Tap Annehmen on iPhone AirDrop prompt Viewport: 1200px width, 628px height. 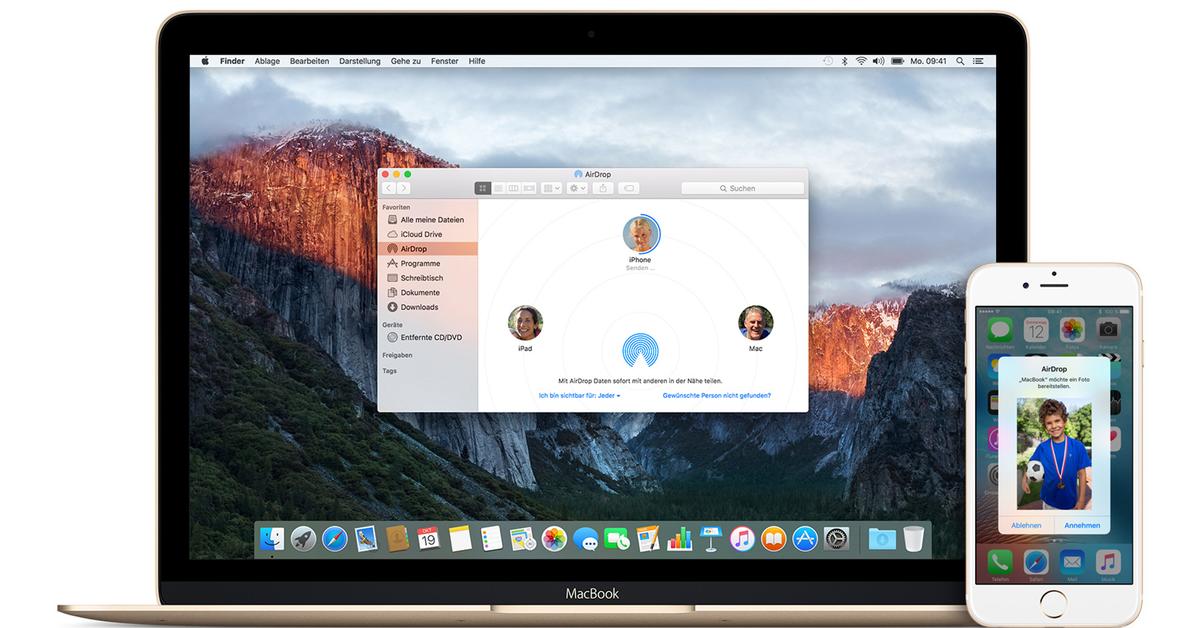(1082, 525)
